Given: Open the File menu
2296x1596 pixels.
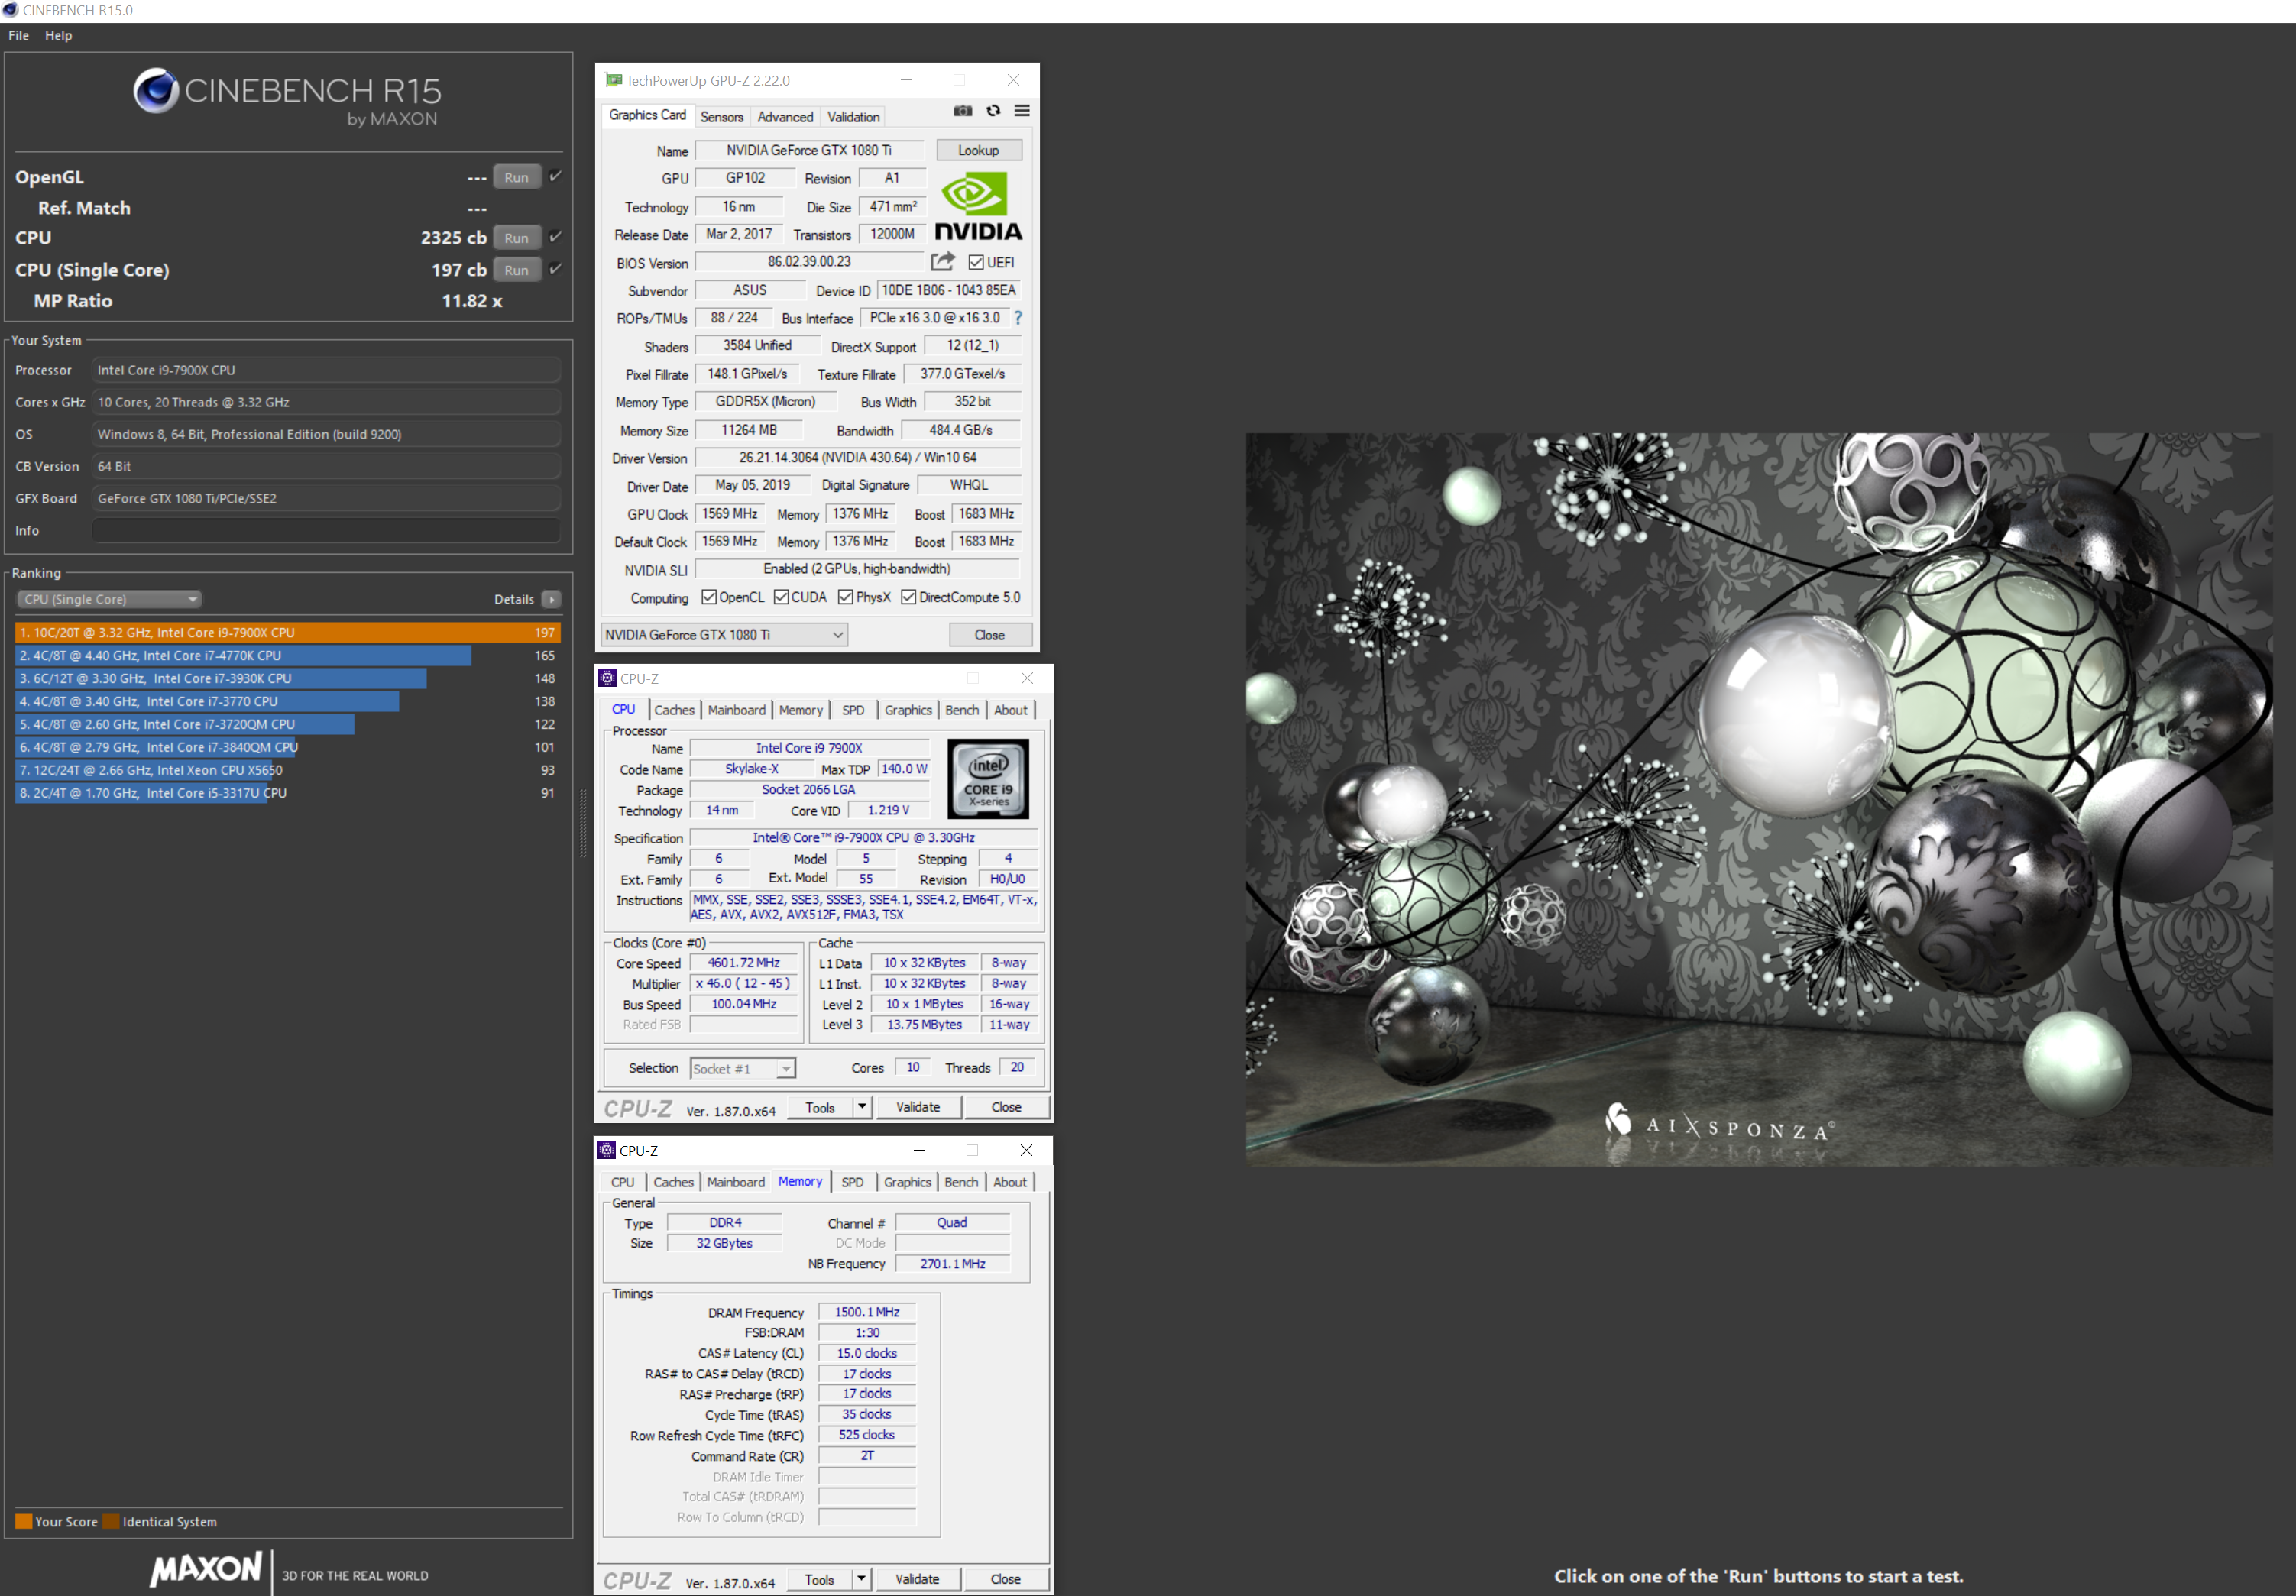Looking at the screenshot, I should point(19,35).
